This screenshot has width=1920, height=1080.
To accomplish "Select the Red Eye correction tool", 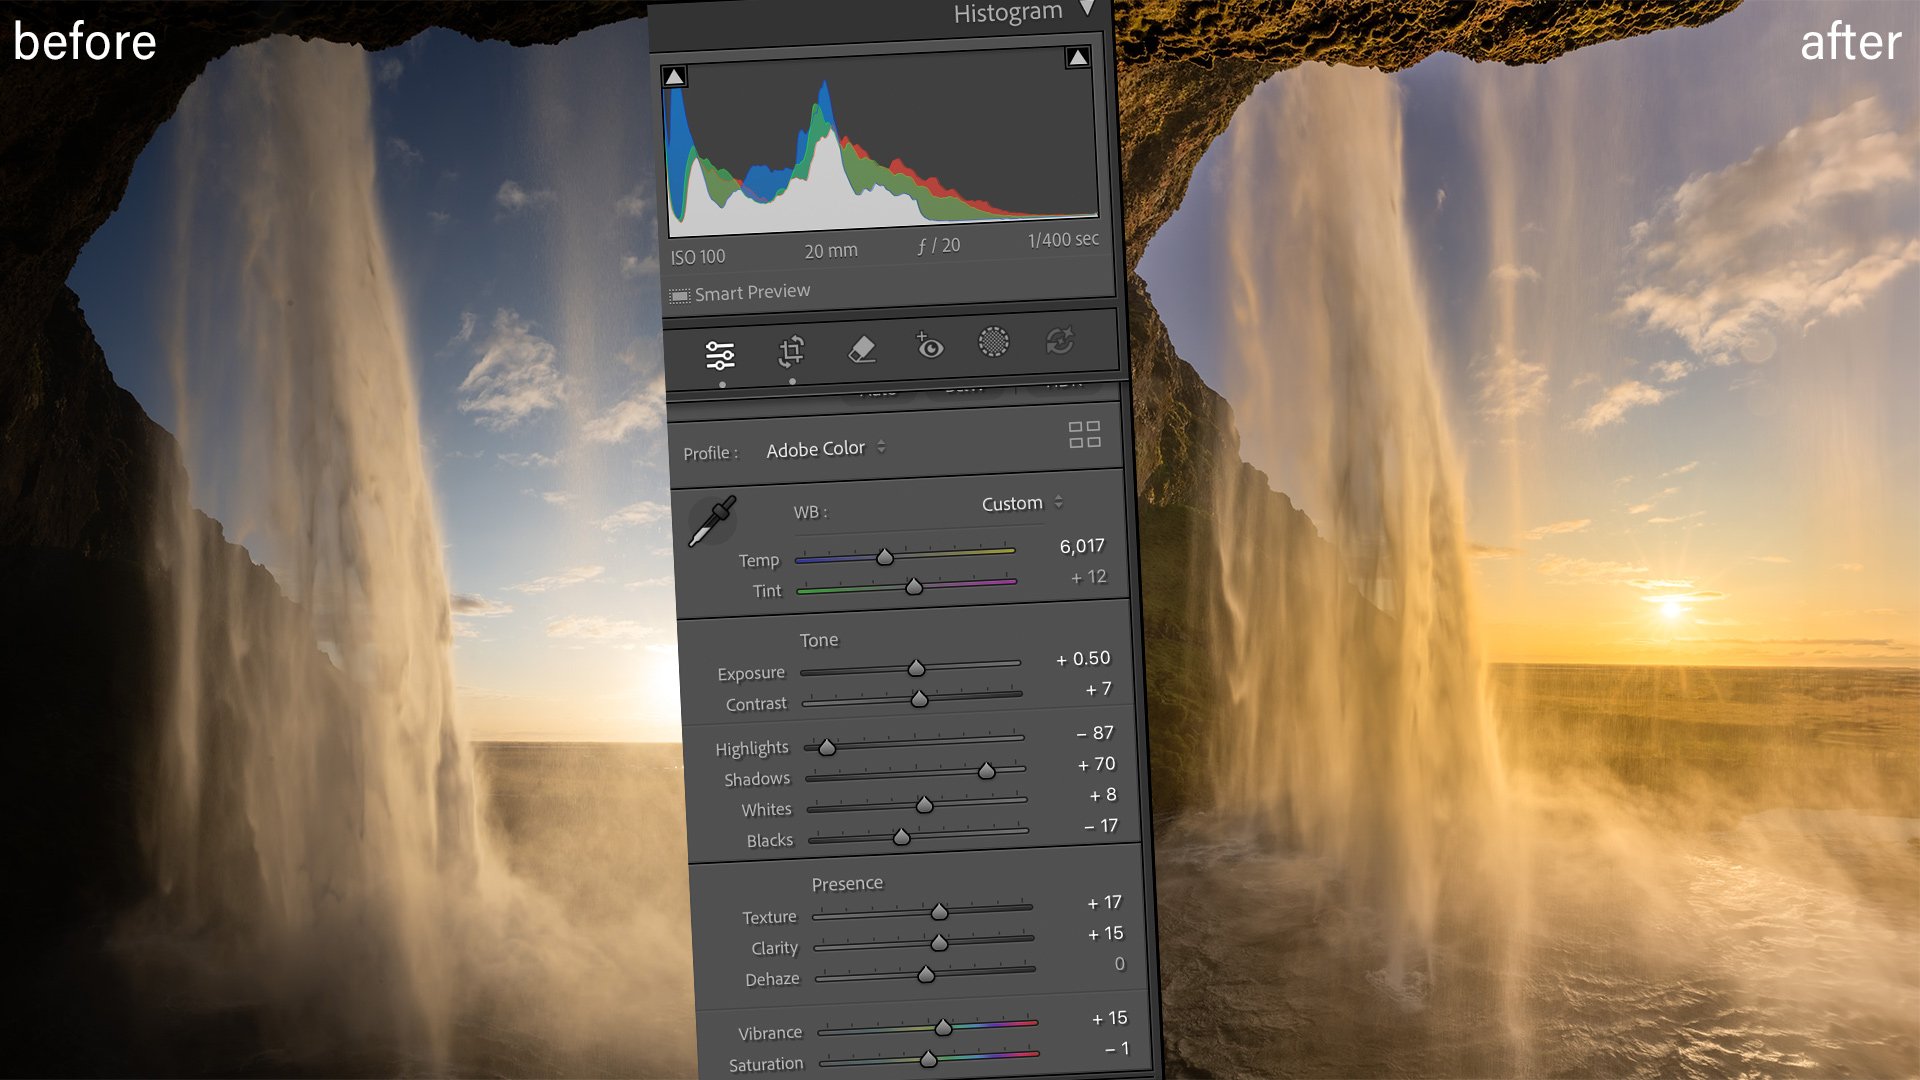I will coord(929,345).
